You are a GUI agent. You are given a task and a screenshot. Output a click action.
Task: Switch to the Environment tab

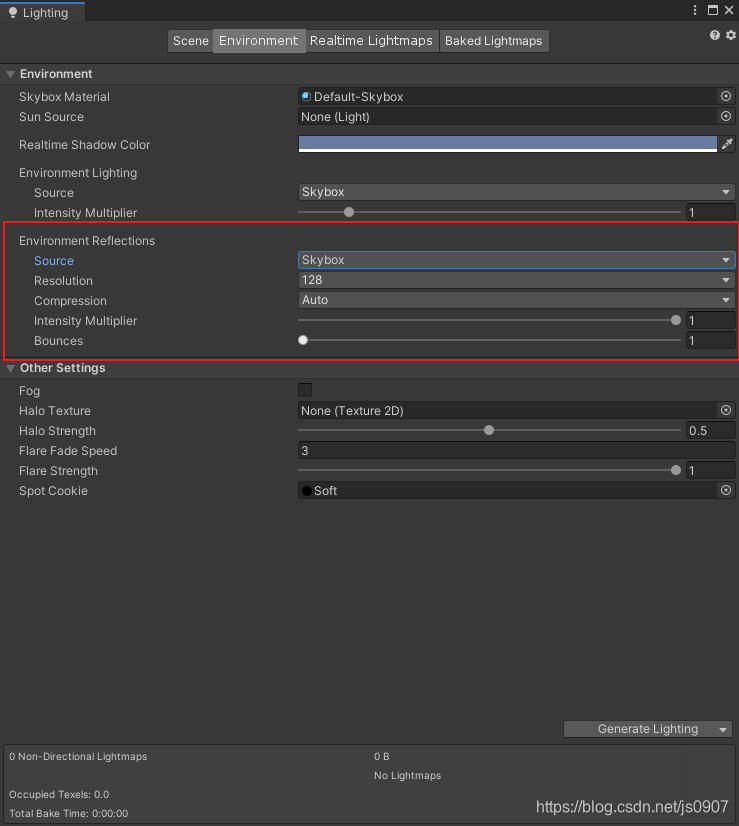point(259,41)
